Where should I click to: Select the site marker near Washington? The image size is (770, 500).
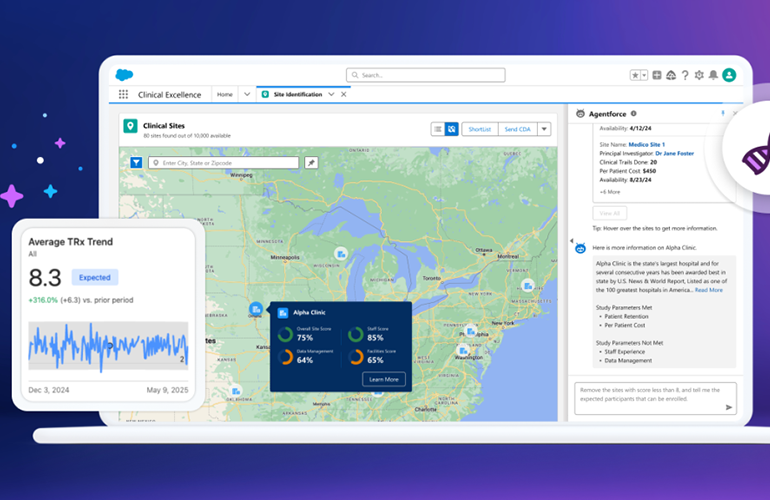pyautogui.click(x=463, y=351)
